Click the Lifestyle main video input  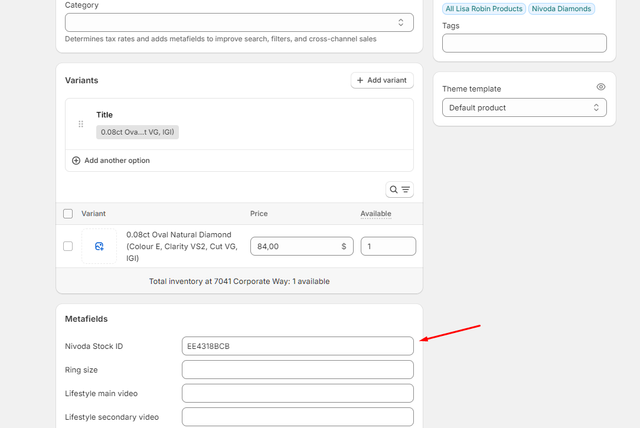tap(298, 393)
